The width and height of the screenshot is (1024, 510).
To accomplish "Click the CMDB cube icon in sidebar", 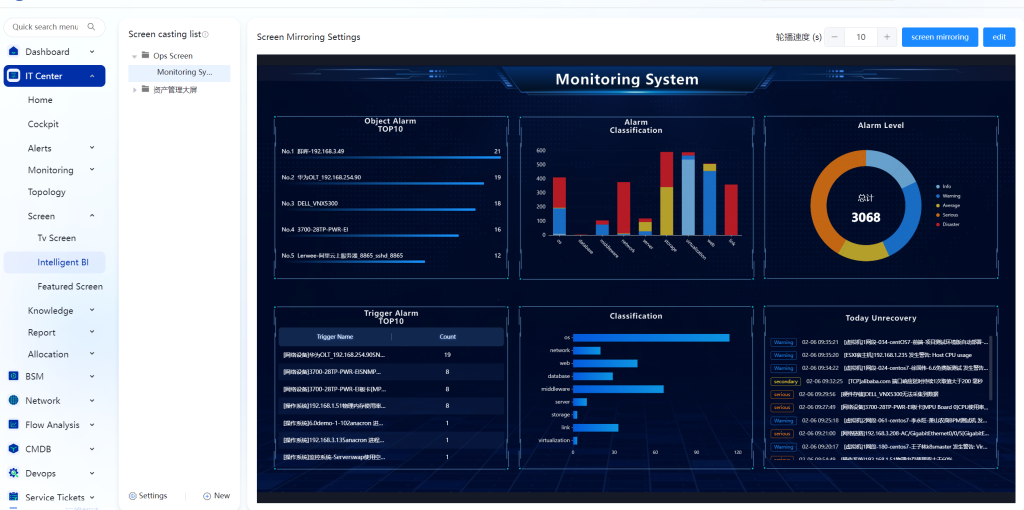I will 13,449.
